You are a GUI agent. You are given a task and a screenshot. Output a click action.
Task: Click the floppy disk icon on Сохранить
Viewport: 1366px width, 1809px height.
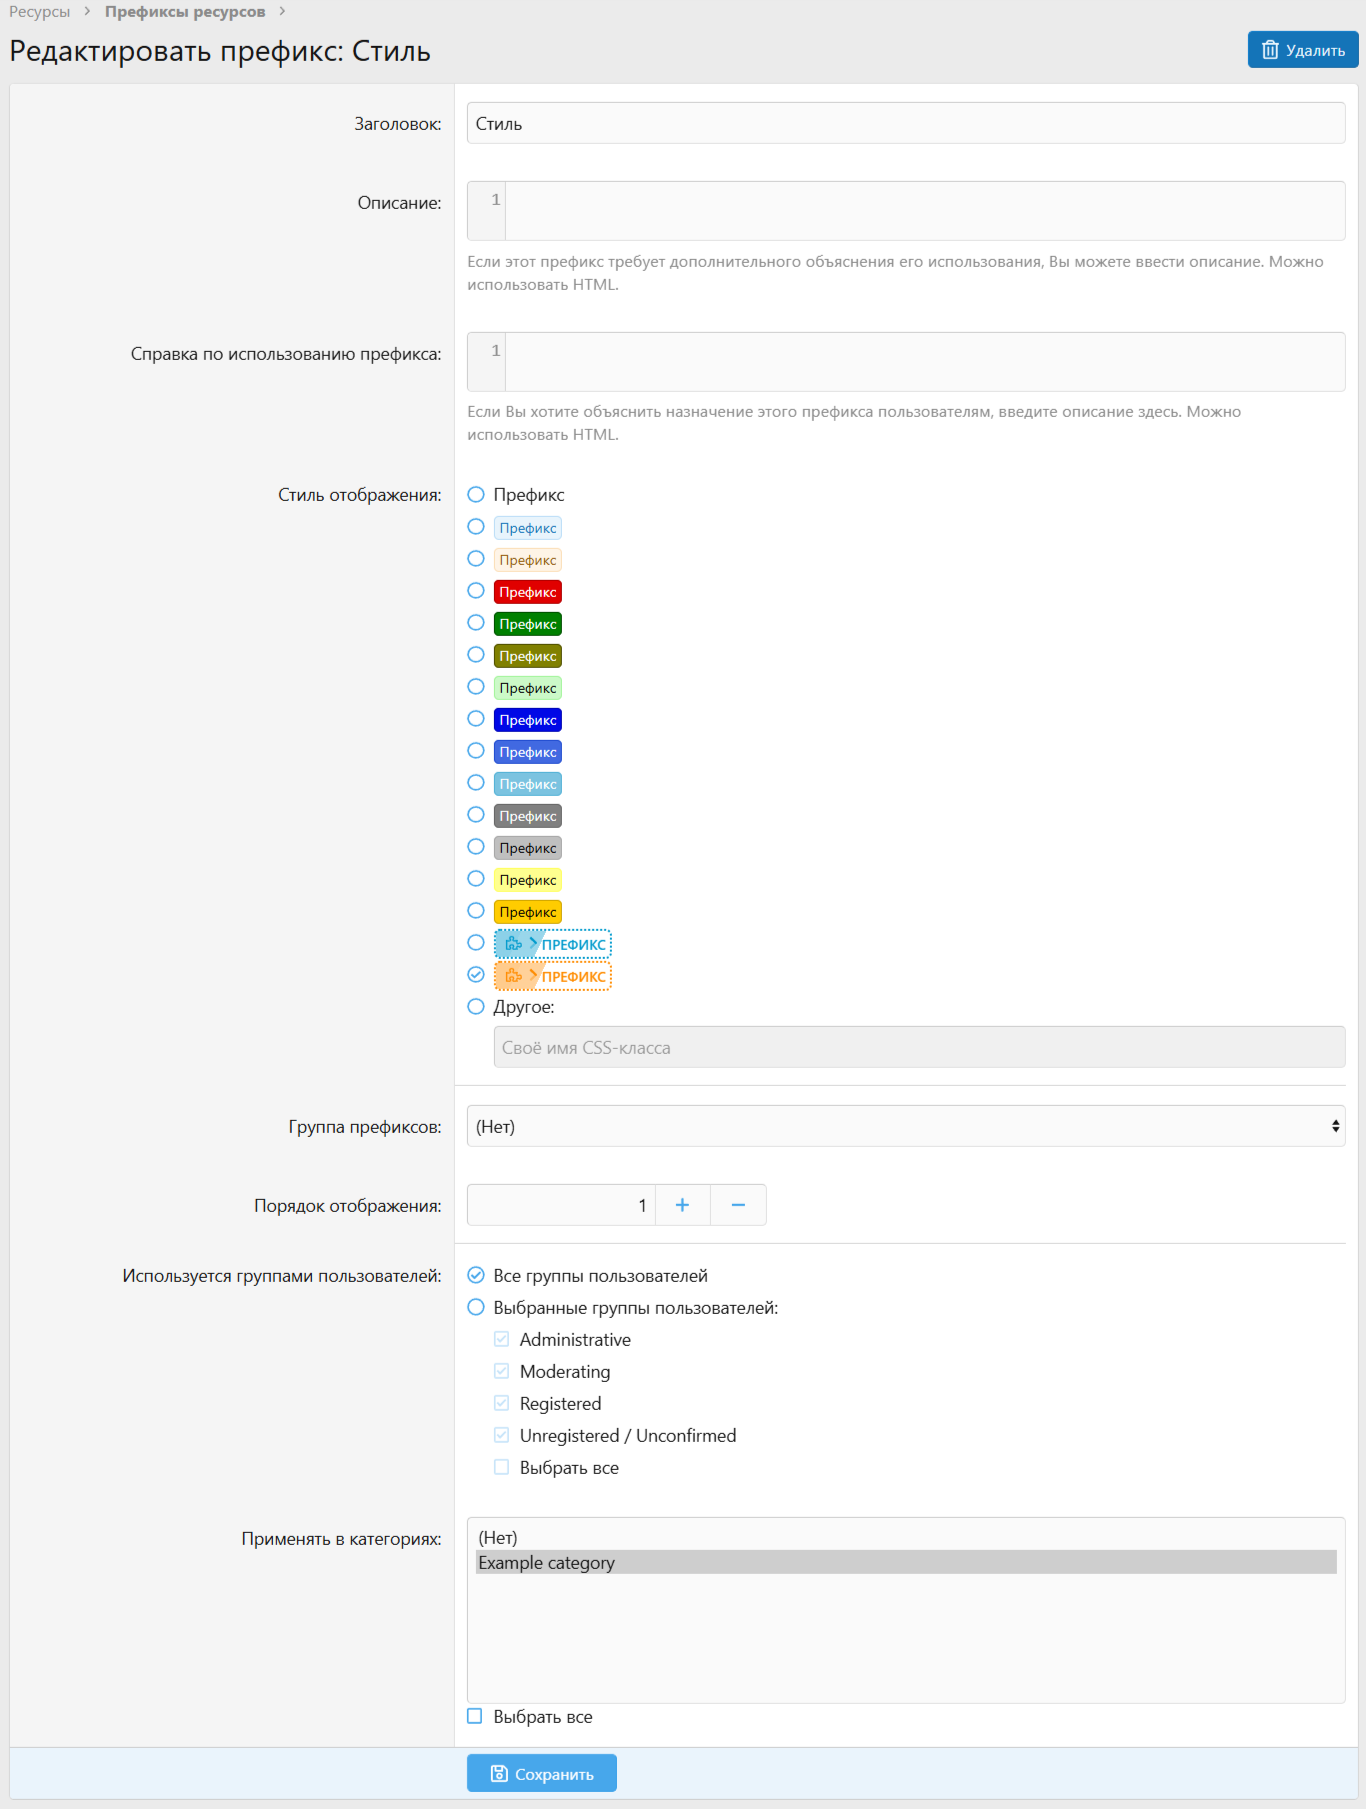click(499, 1774)
